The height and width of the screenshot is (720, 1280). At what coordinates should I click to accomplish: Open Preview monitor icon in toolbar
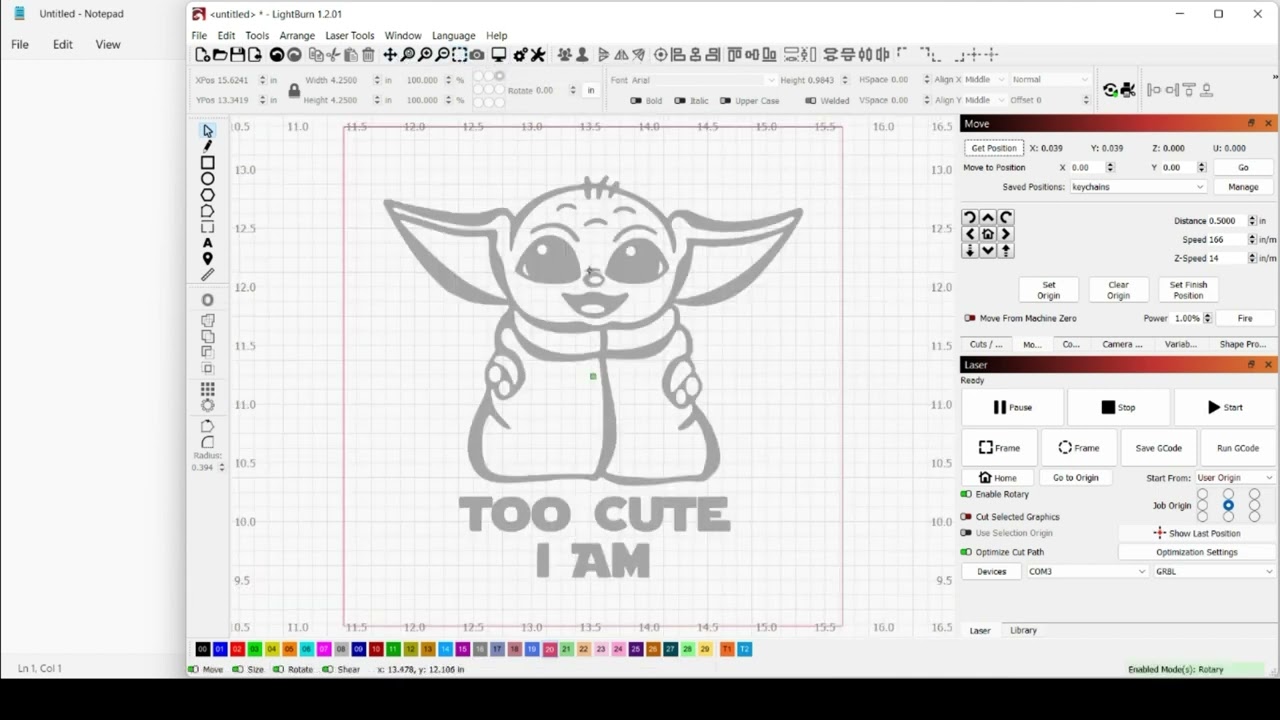click(x=498, y=55)
